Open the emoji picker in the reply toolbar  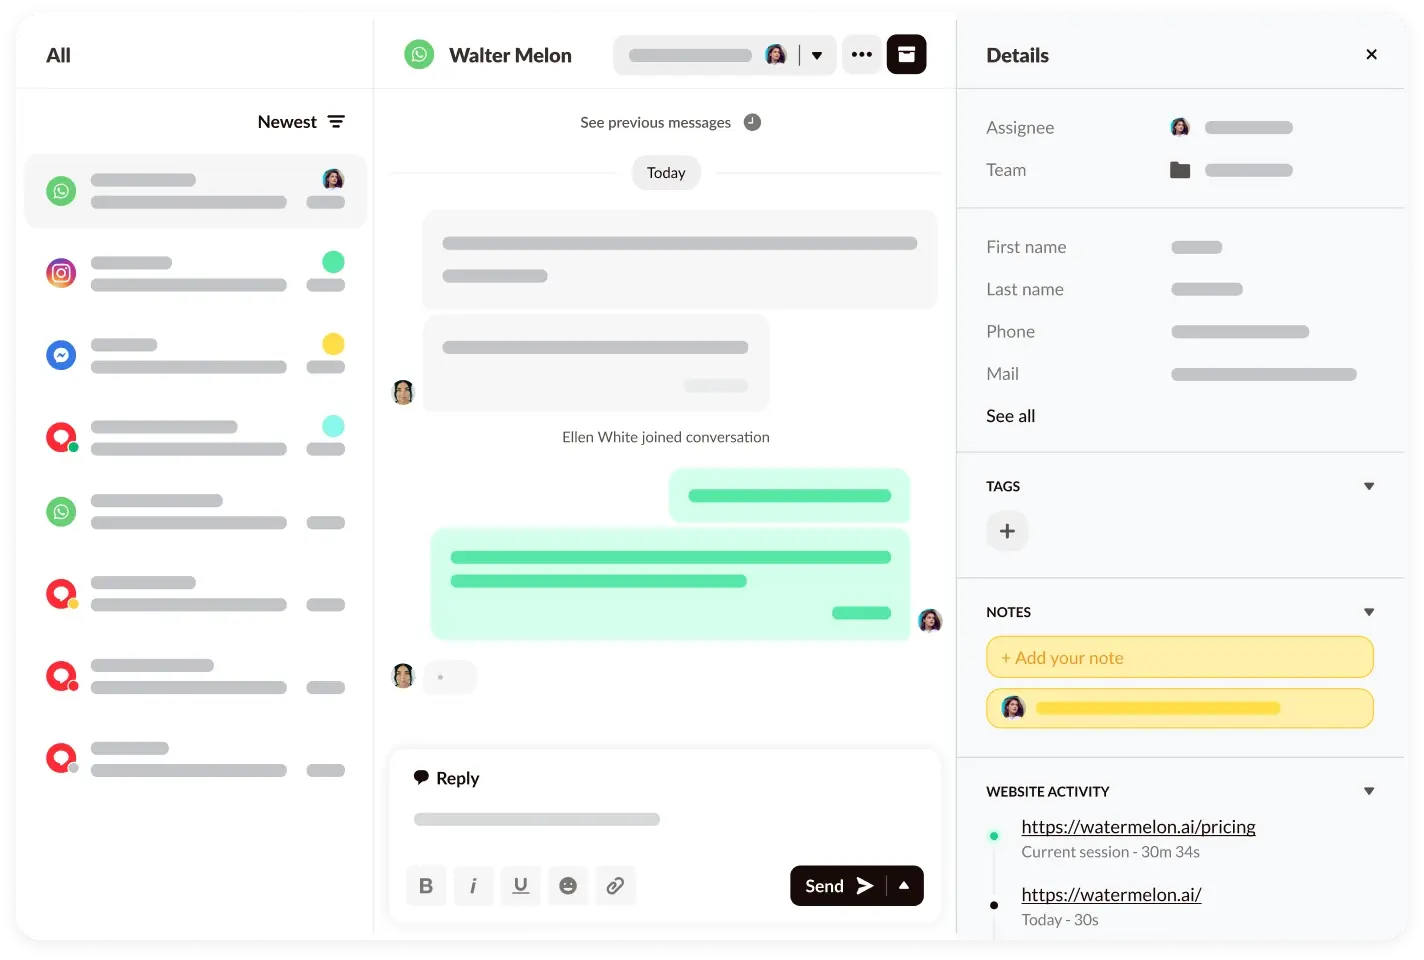click(x=568, y=885)
